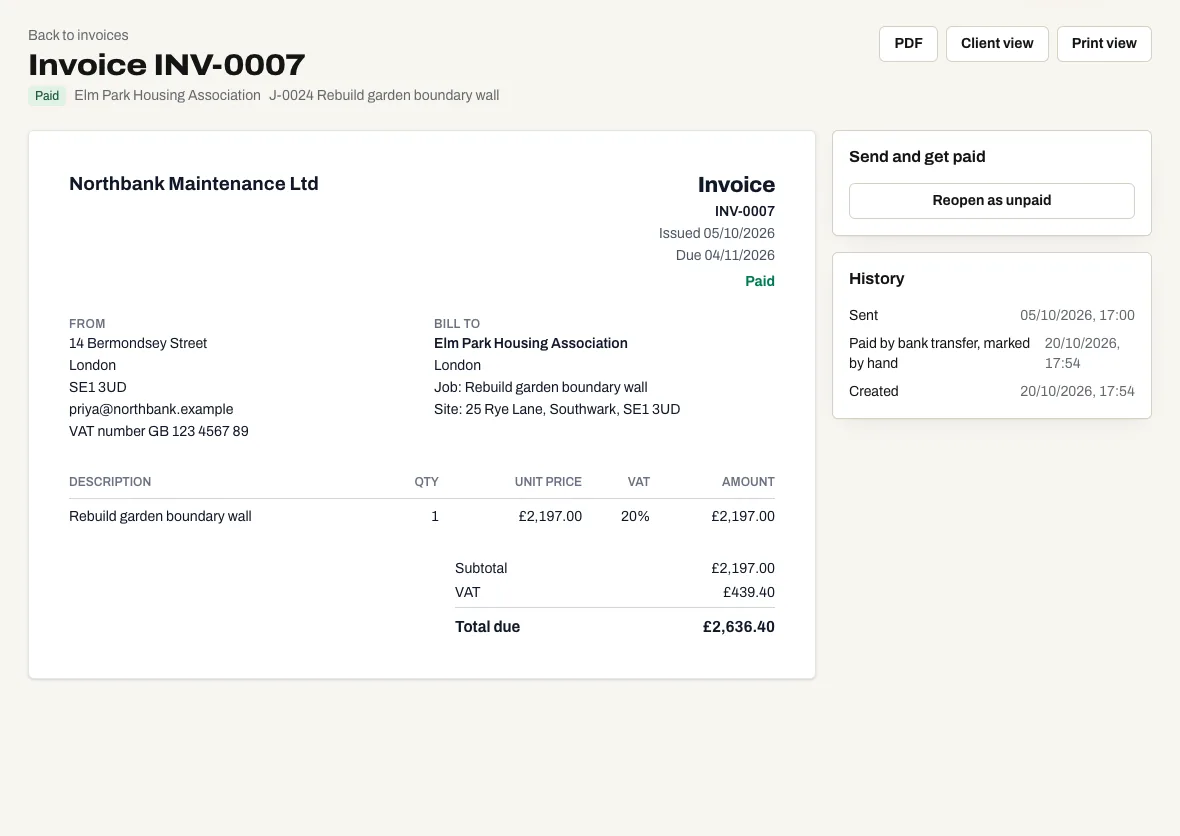Click green Paid label in invoice document
Viewport: 1180px width, 836px height.
point(759,281)
